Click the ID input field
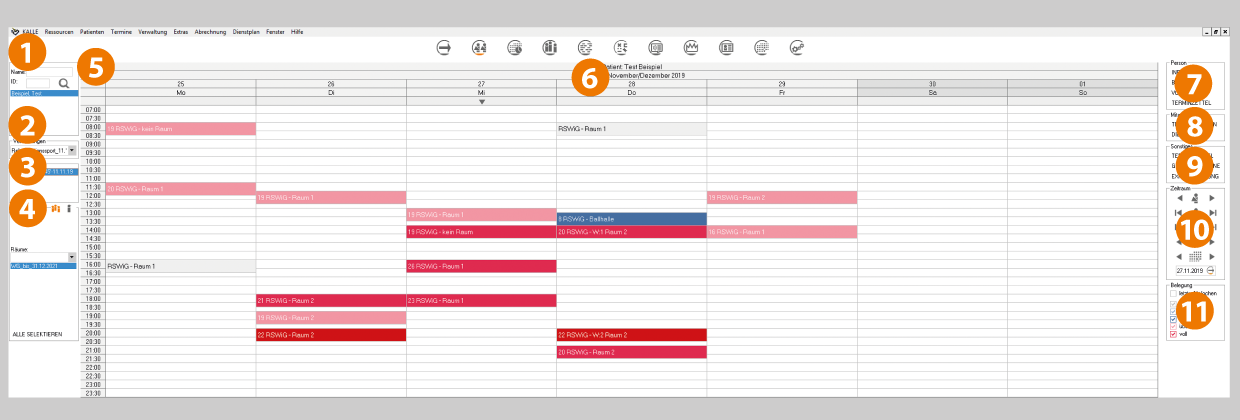The height and width of the screenshot is (420, 1240). (x=37, y=84)
